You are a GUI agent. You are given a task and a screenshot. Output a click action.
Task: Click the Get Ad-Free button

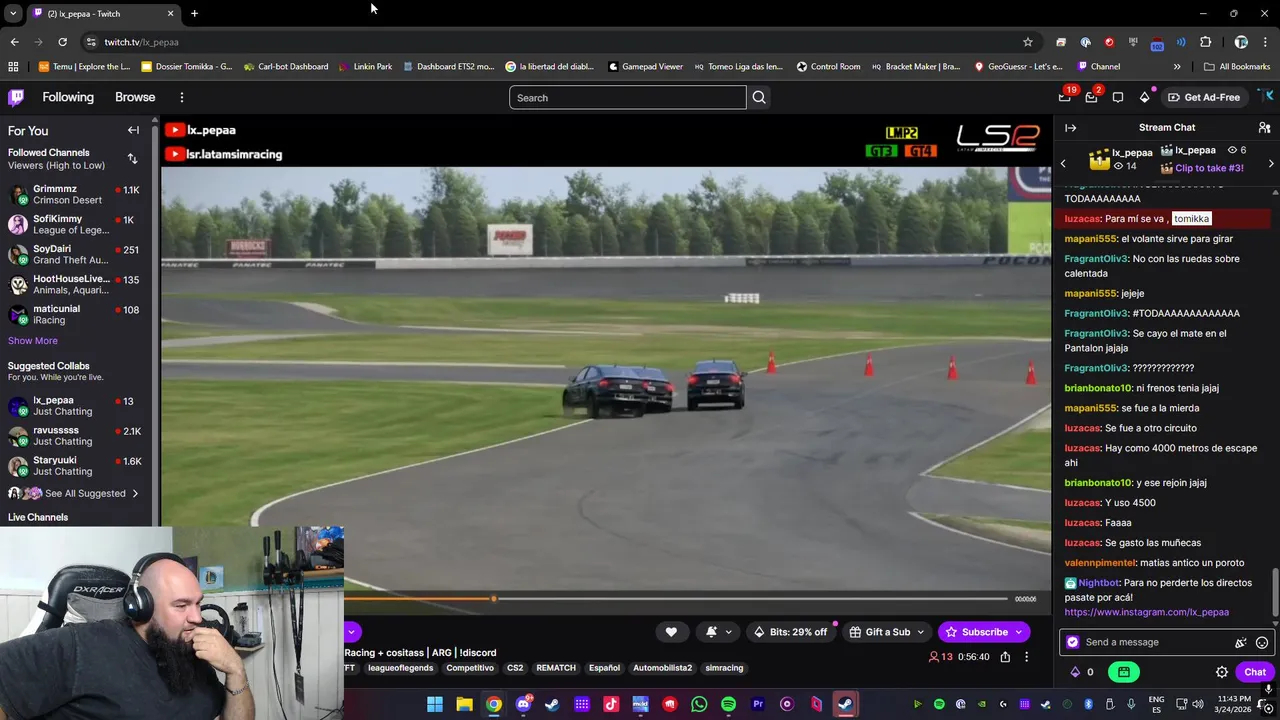tap(1204, 97)
